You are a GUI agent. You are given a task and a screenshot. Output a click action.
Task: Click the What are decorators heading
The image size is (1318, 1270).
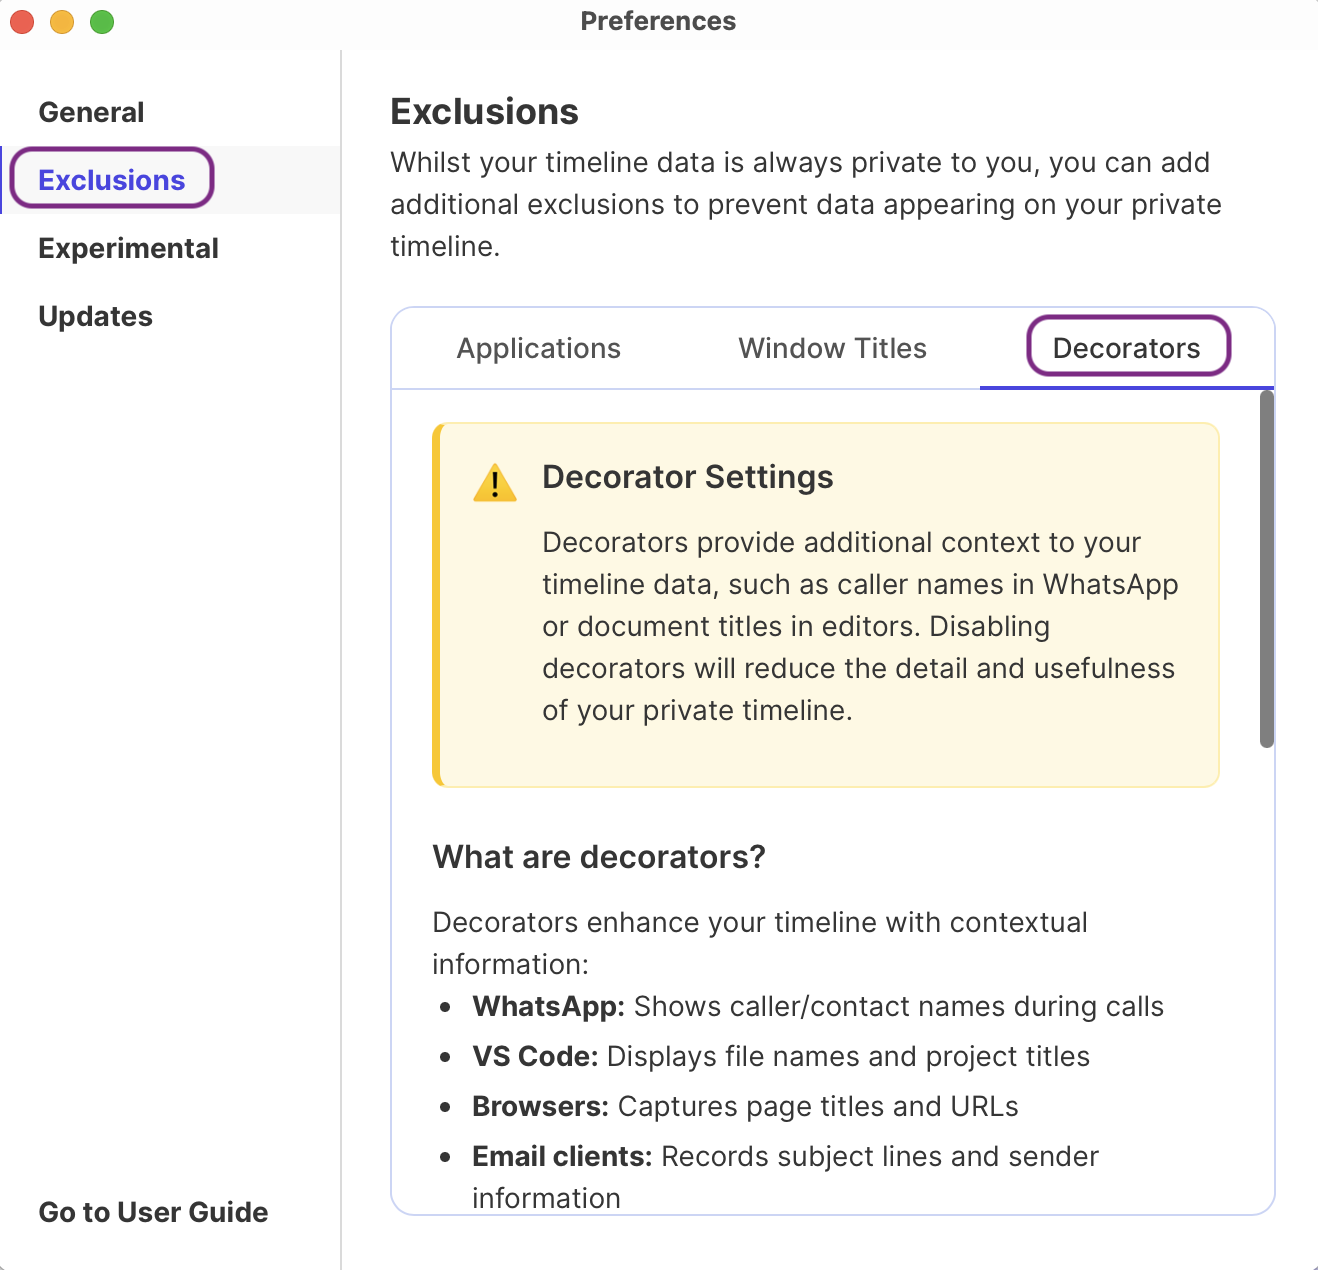[597, 857]
